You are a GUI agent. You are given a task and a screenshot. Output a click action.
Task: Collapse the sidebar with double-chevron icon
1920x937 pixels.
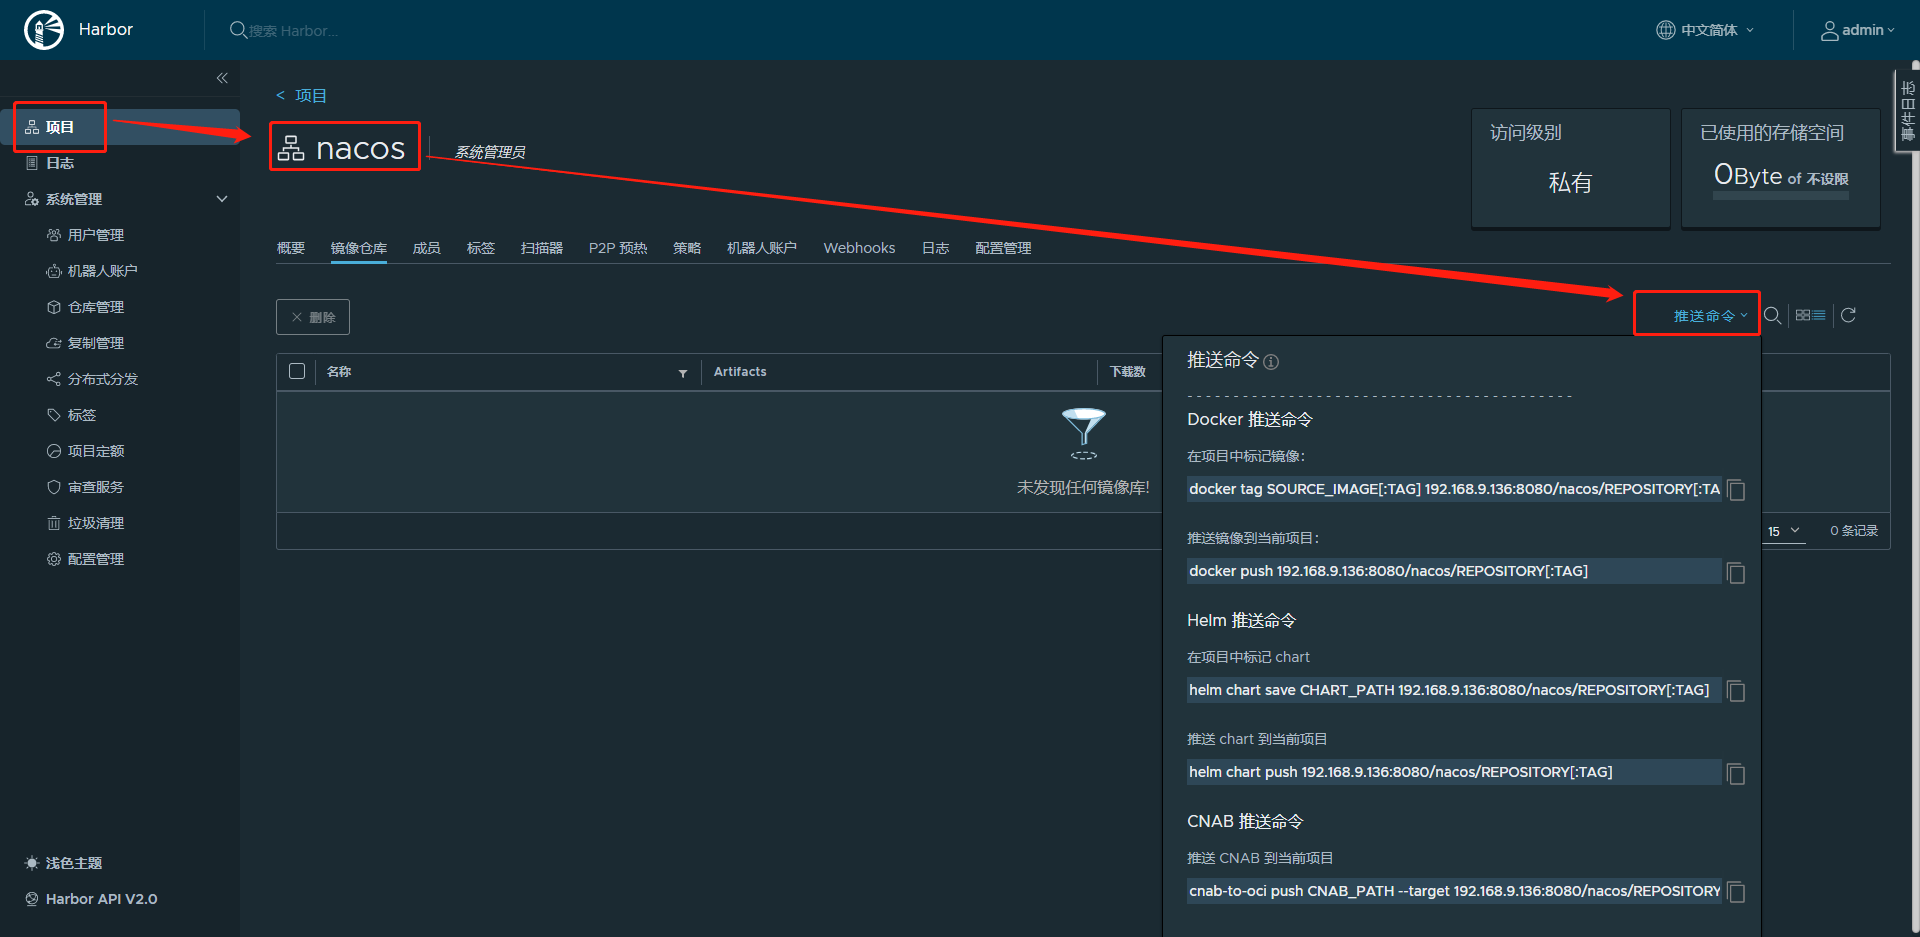click(x=222, y=78)
